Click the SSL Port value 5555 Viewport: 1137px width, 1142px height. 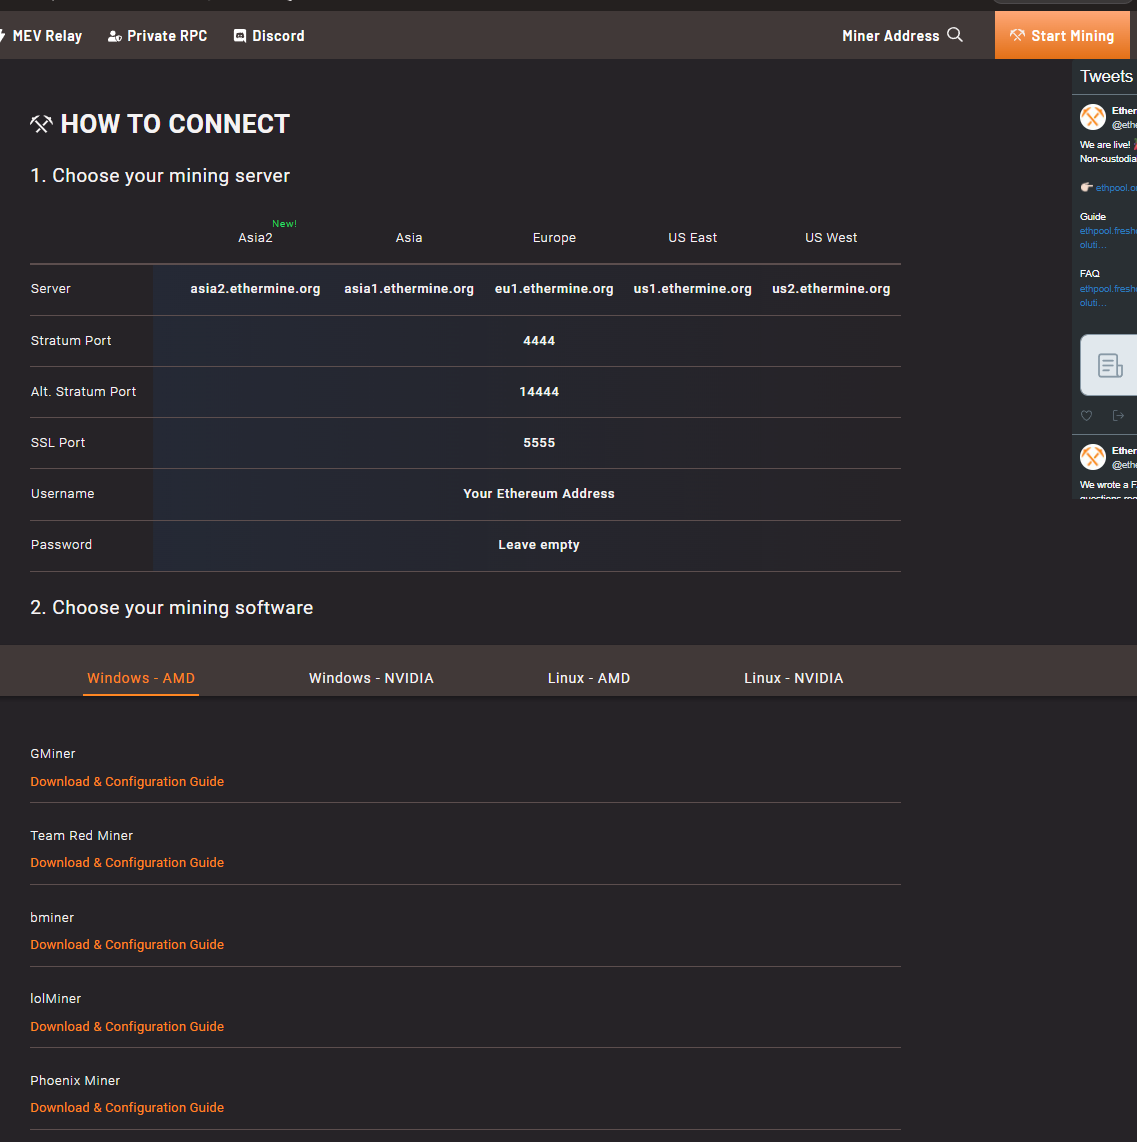(x=539, y=443)
